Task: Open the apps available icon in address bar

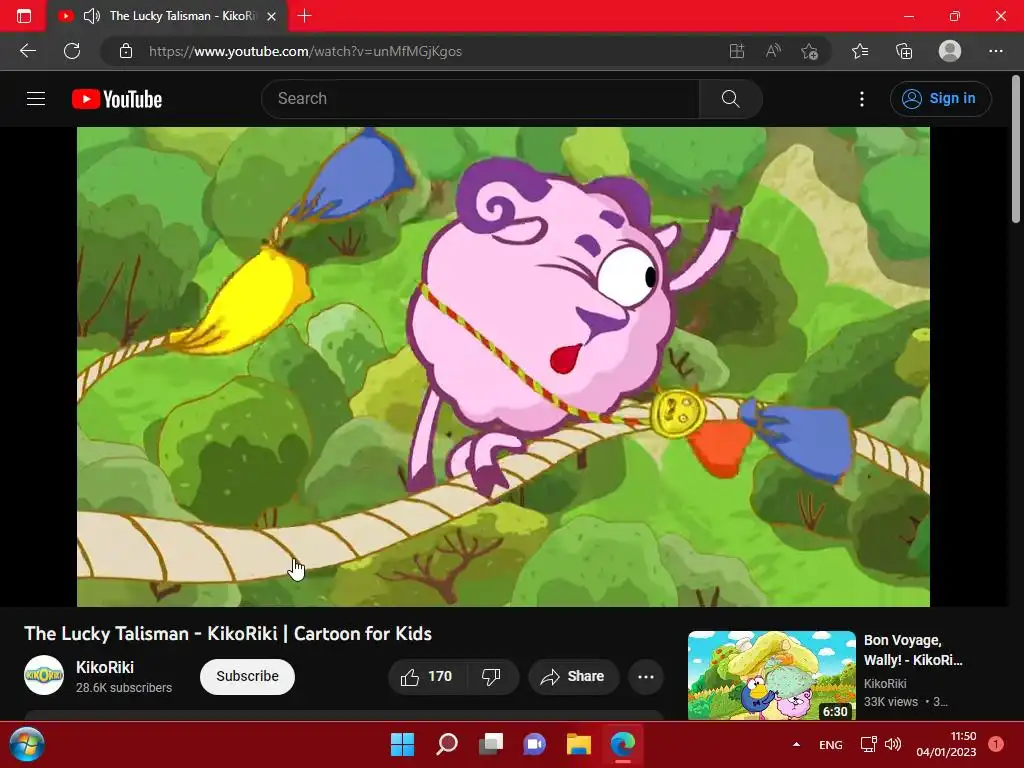Action: [x=737, y=51]
